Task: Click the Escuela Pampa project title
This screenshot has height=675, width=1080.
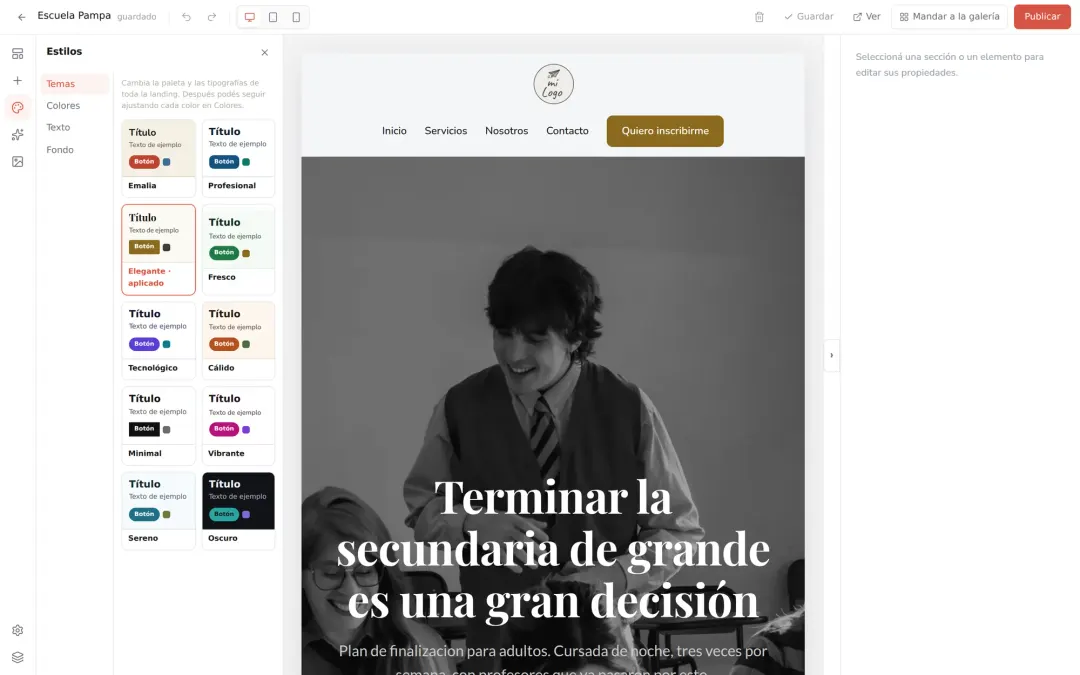Action: [x=74, y=16]
